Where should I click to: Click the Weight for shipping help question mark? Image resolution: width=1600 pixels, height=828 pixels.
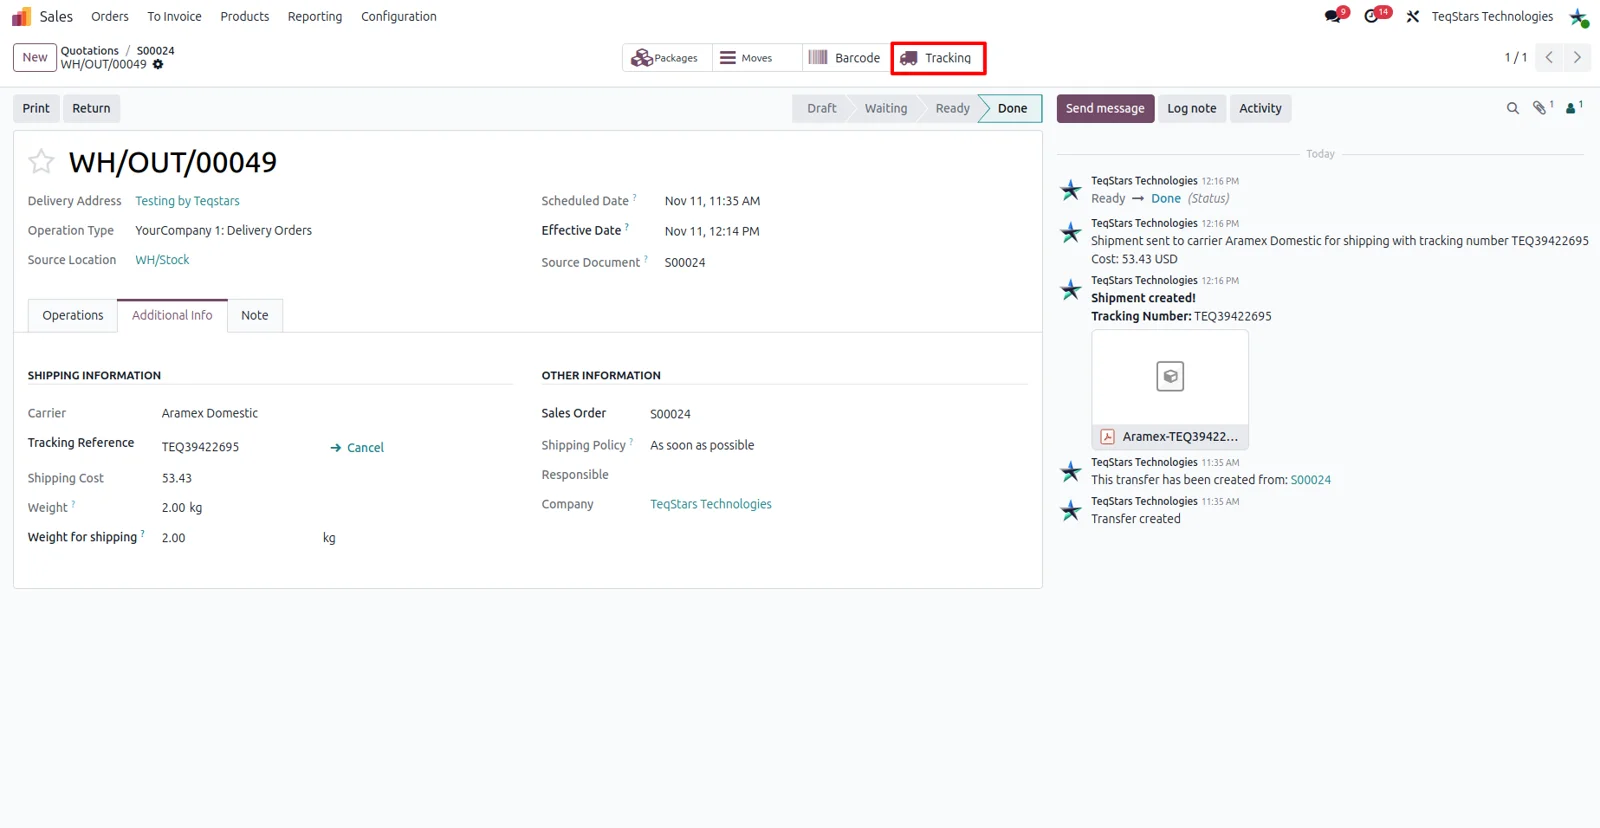click(143, 534)
